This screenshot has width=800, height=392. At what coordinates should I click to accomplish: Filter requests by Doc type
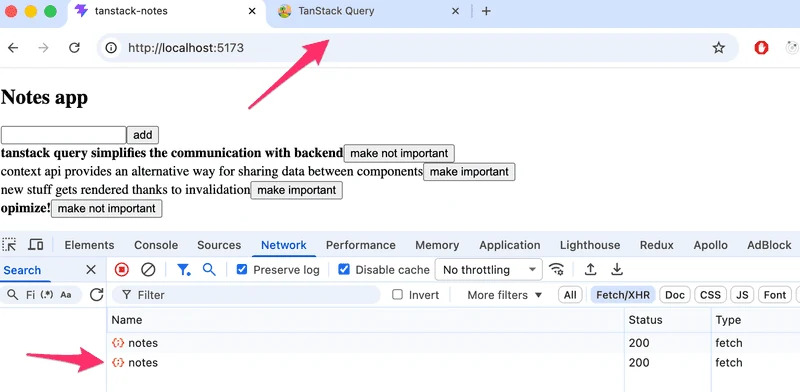674,295
